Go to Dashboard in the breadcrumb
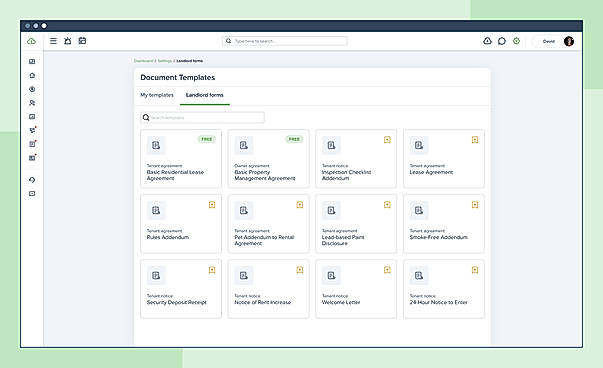The image size is (603, 368). [143, 61]
